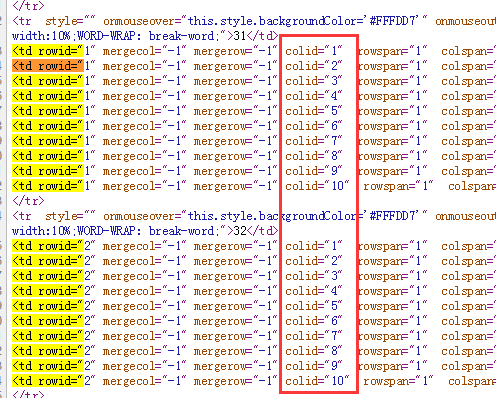The height and width of the screenshot is (398, 496).
Task: Click colid="10" in the rowid 2 group
Action: (x=317, y=381)
